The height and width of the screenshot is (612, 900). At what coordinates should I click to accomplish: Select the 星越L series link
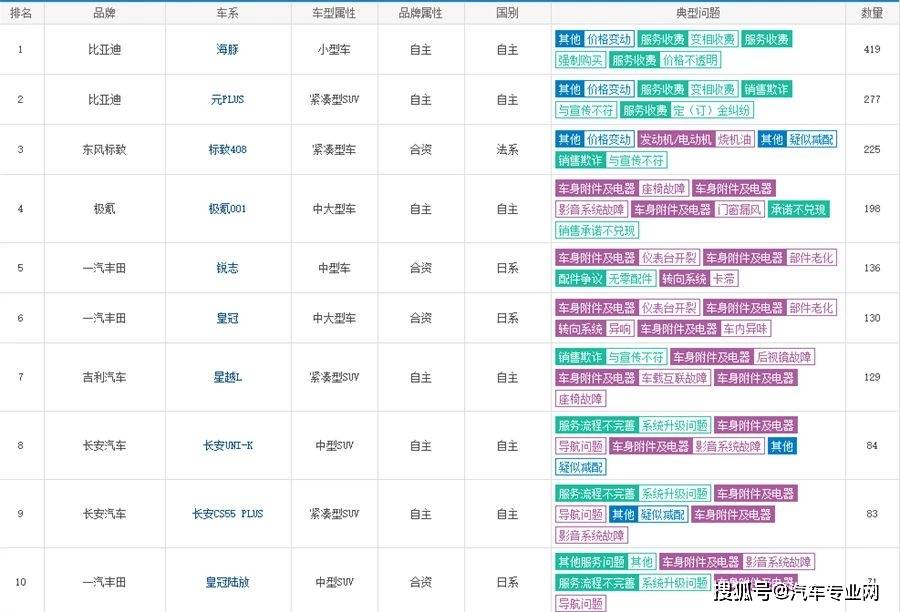228,377
